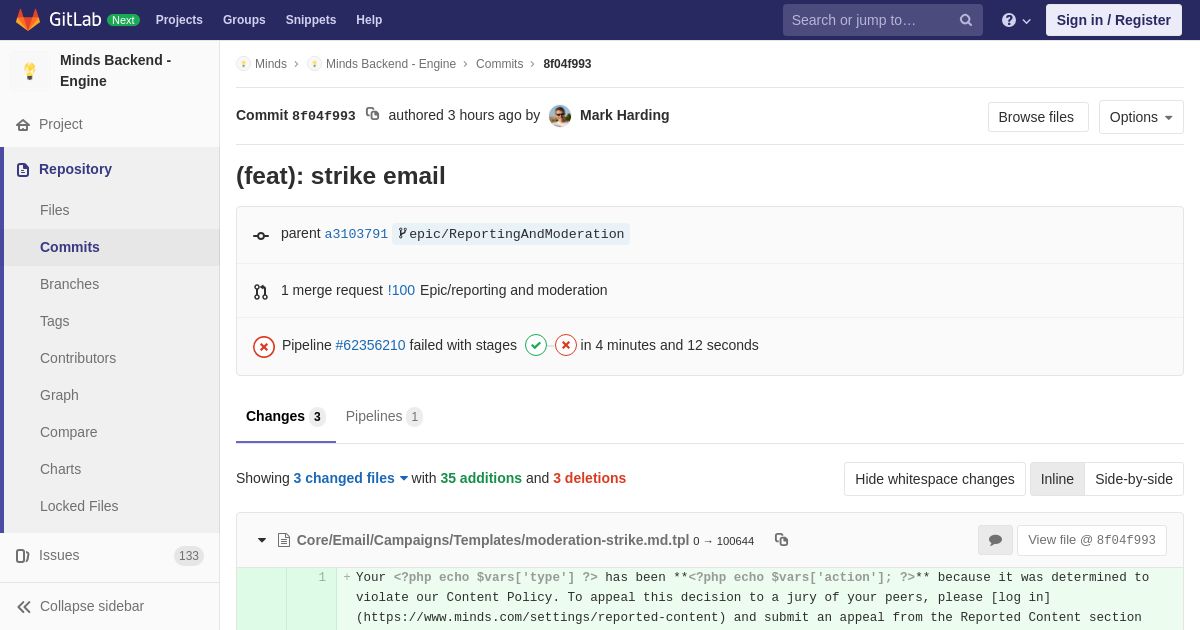Toggle comments for the file
1200x630 pixels.
(995, 540)
